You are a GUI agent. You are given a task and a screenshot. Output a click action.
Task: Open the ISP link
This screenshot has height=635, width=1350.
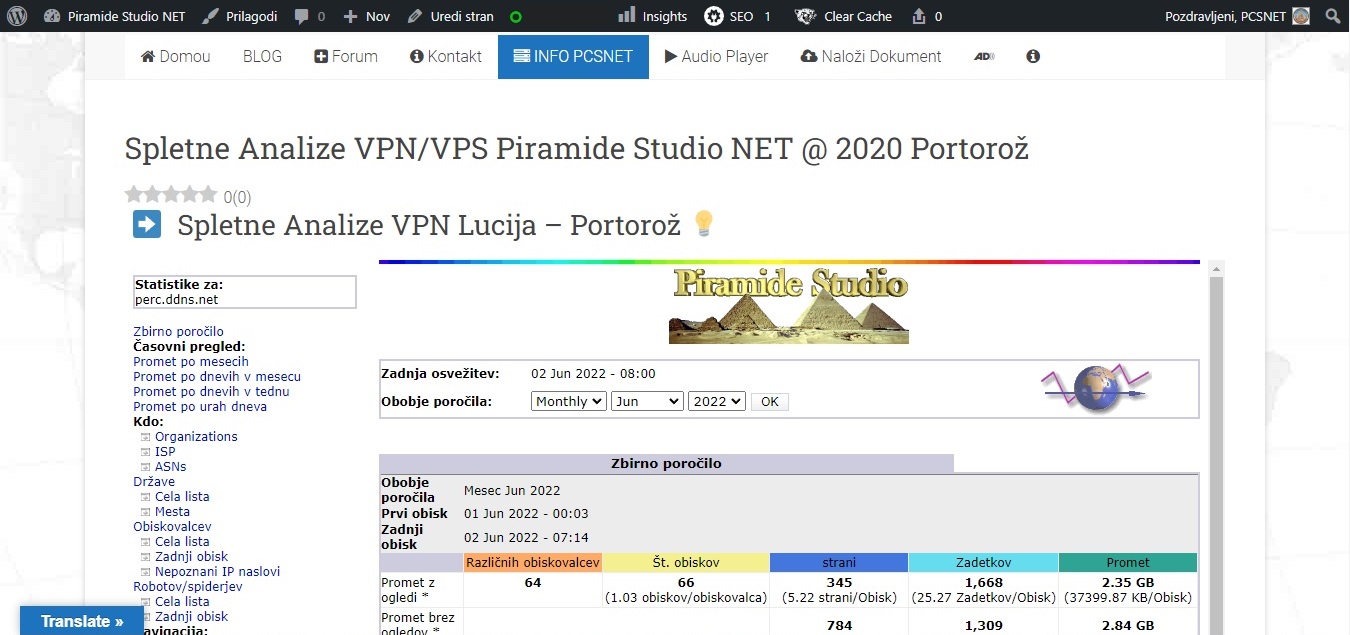pyautogui.click(x=165, y=452)
